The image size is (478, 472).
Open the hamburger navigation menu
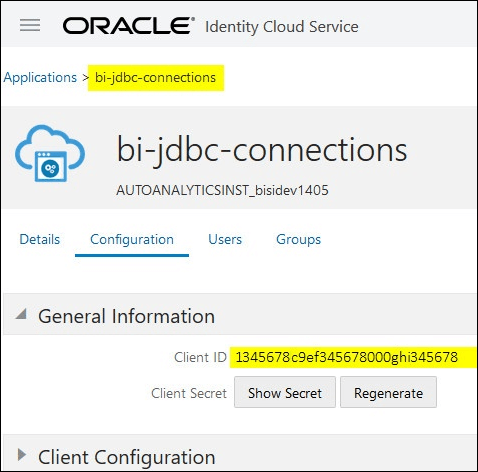[30, 25]
